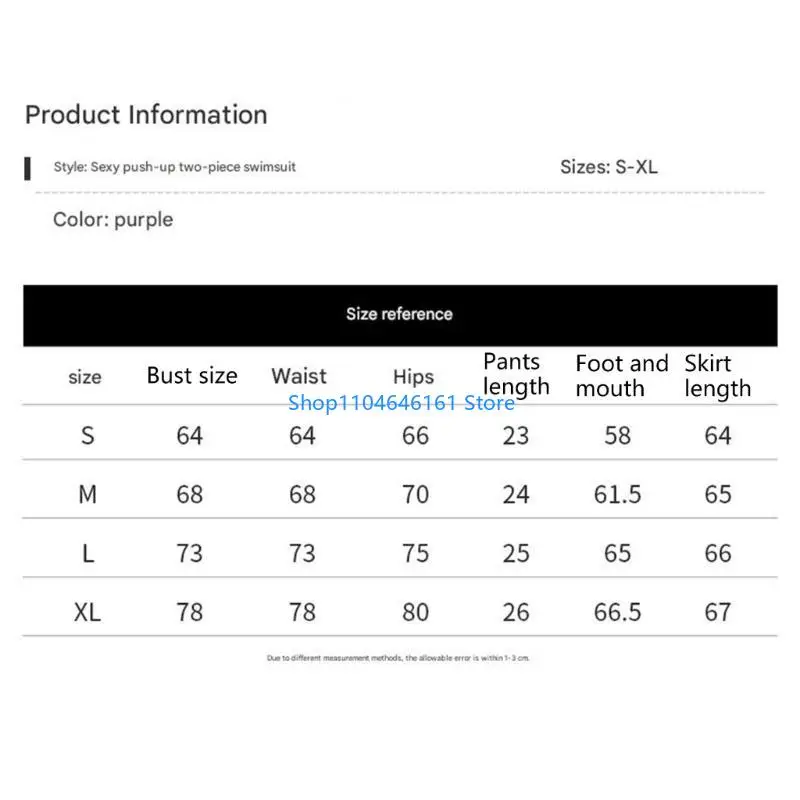Click the Pants length column header
Screen dimensions: 800x800
click(x=516, y=374)
